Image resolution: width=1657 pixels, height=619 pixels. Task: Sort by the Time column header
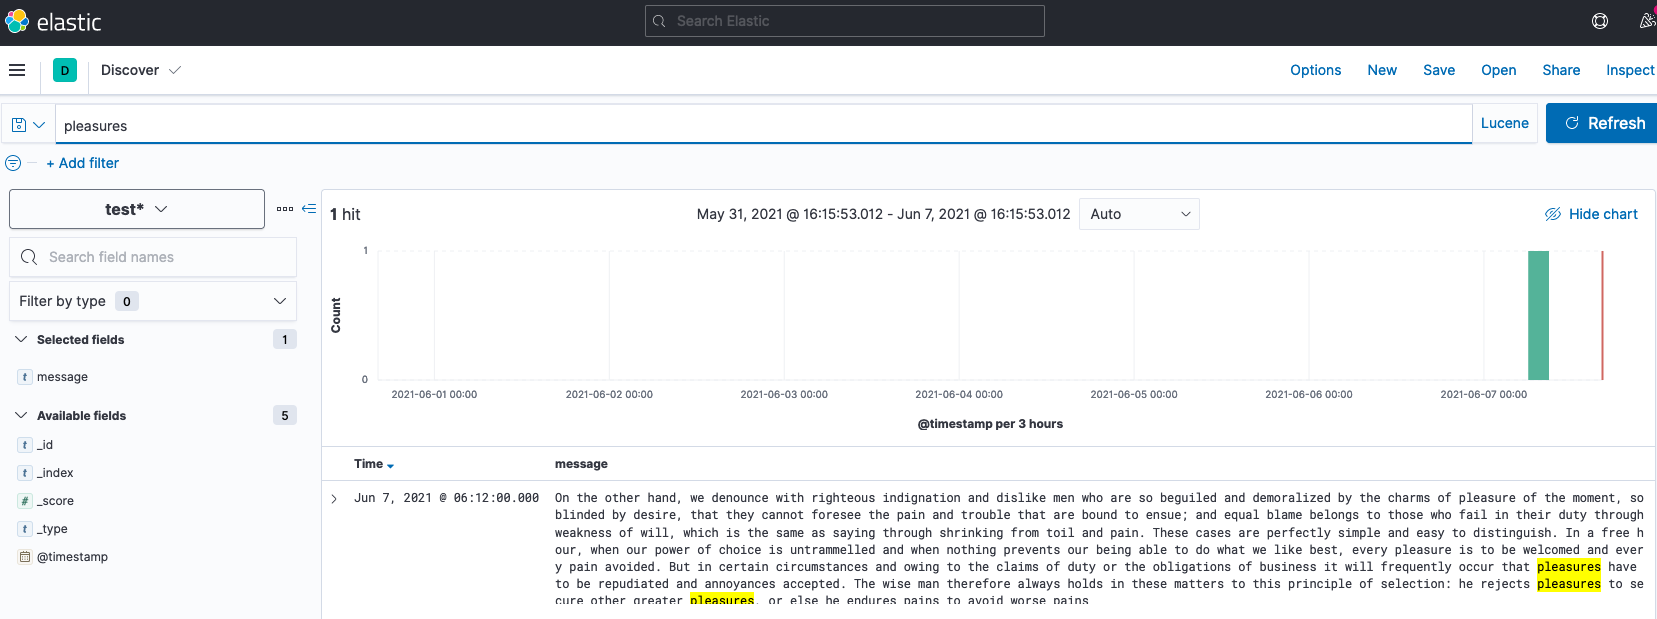click(374, 464)
